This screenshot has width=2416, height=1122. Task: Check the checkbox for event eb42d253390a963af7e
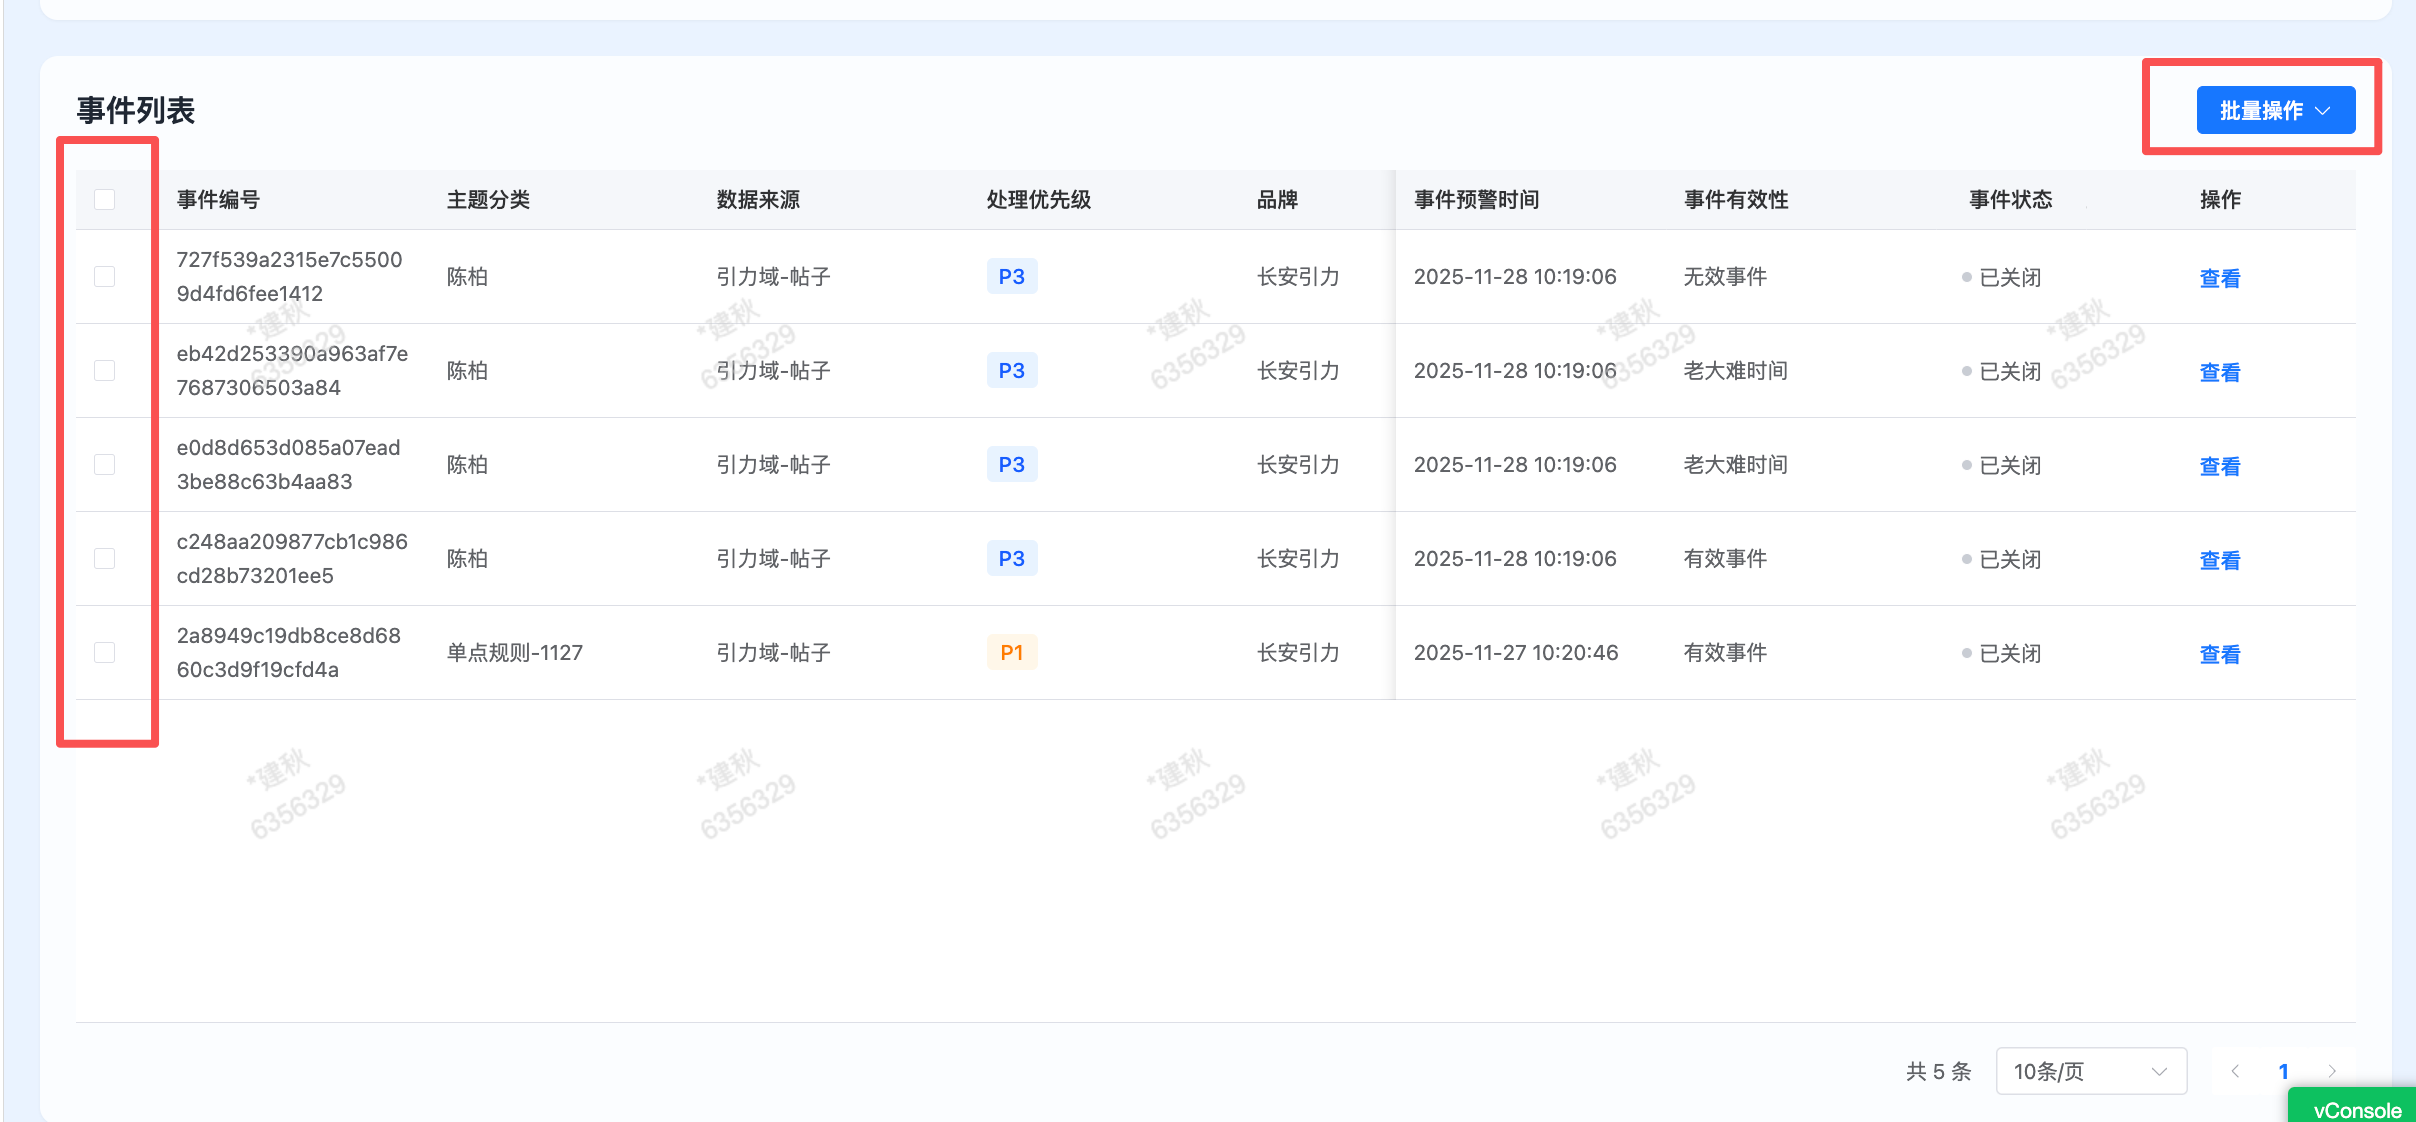coord(105,370)
